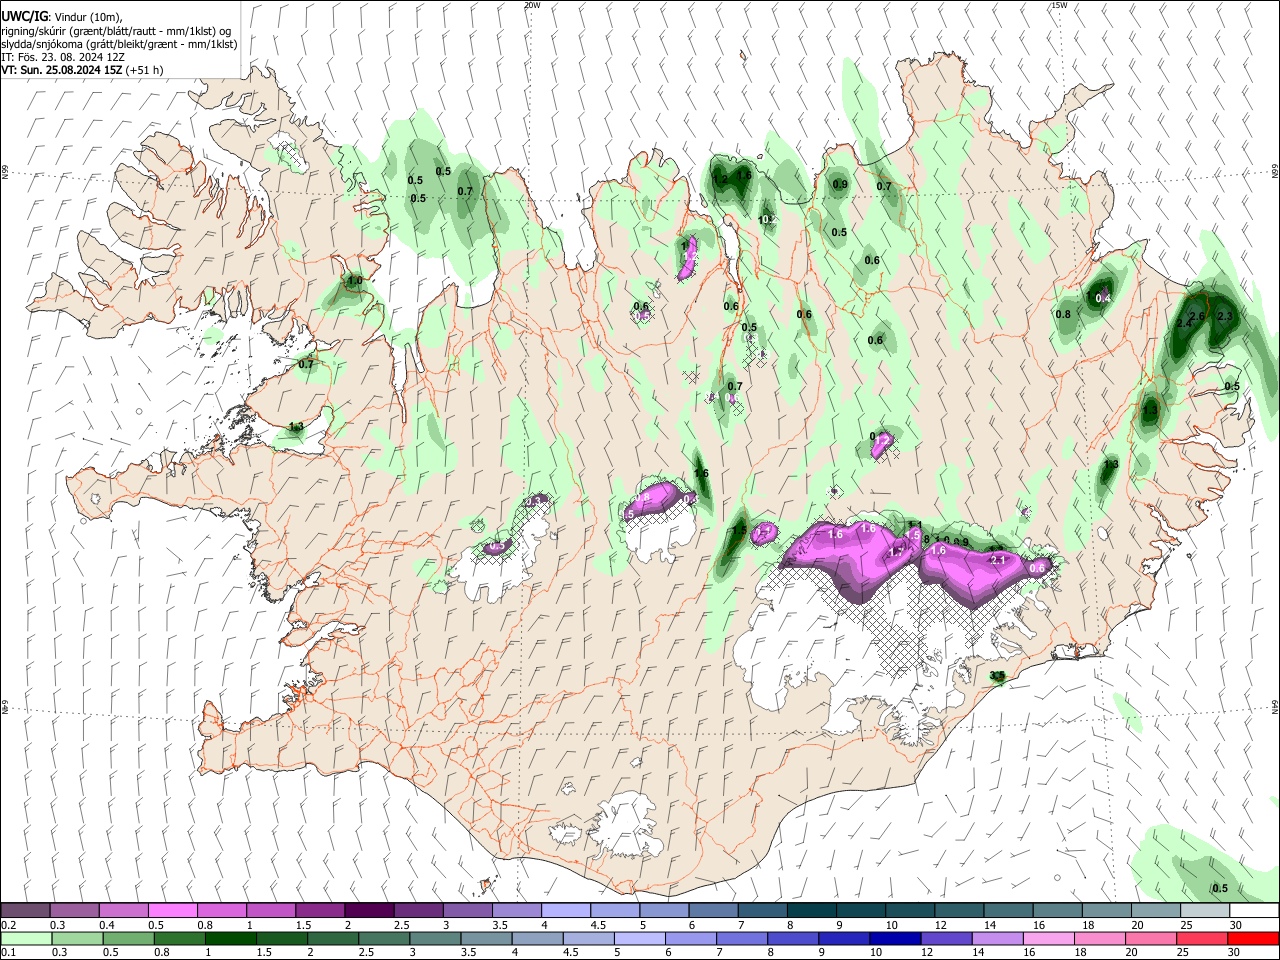Click the lower legend swatch starting at 14
Viewport: 1280px width, 960px height.
pyautogui.click(x=997, y=938)
